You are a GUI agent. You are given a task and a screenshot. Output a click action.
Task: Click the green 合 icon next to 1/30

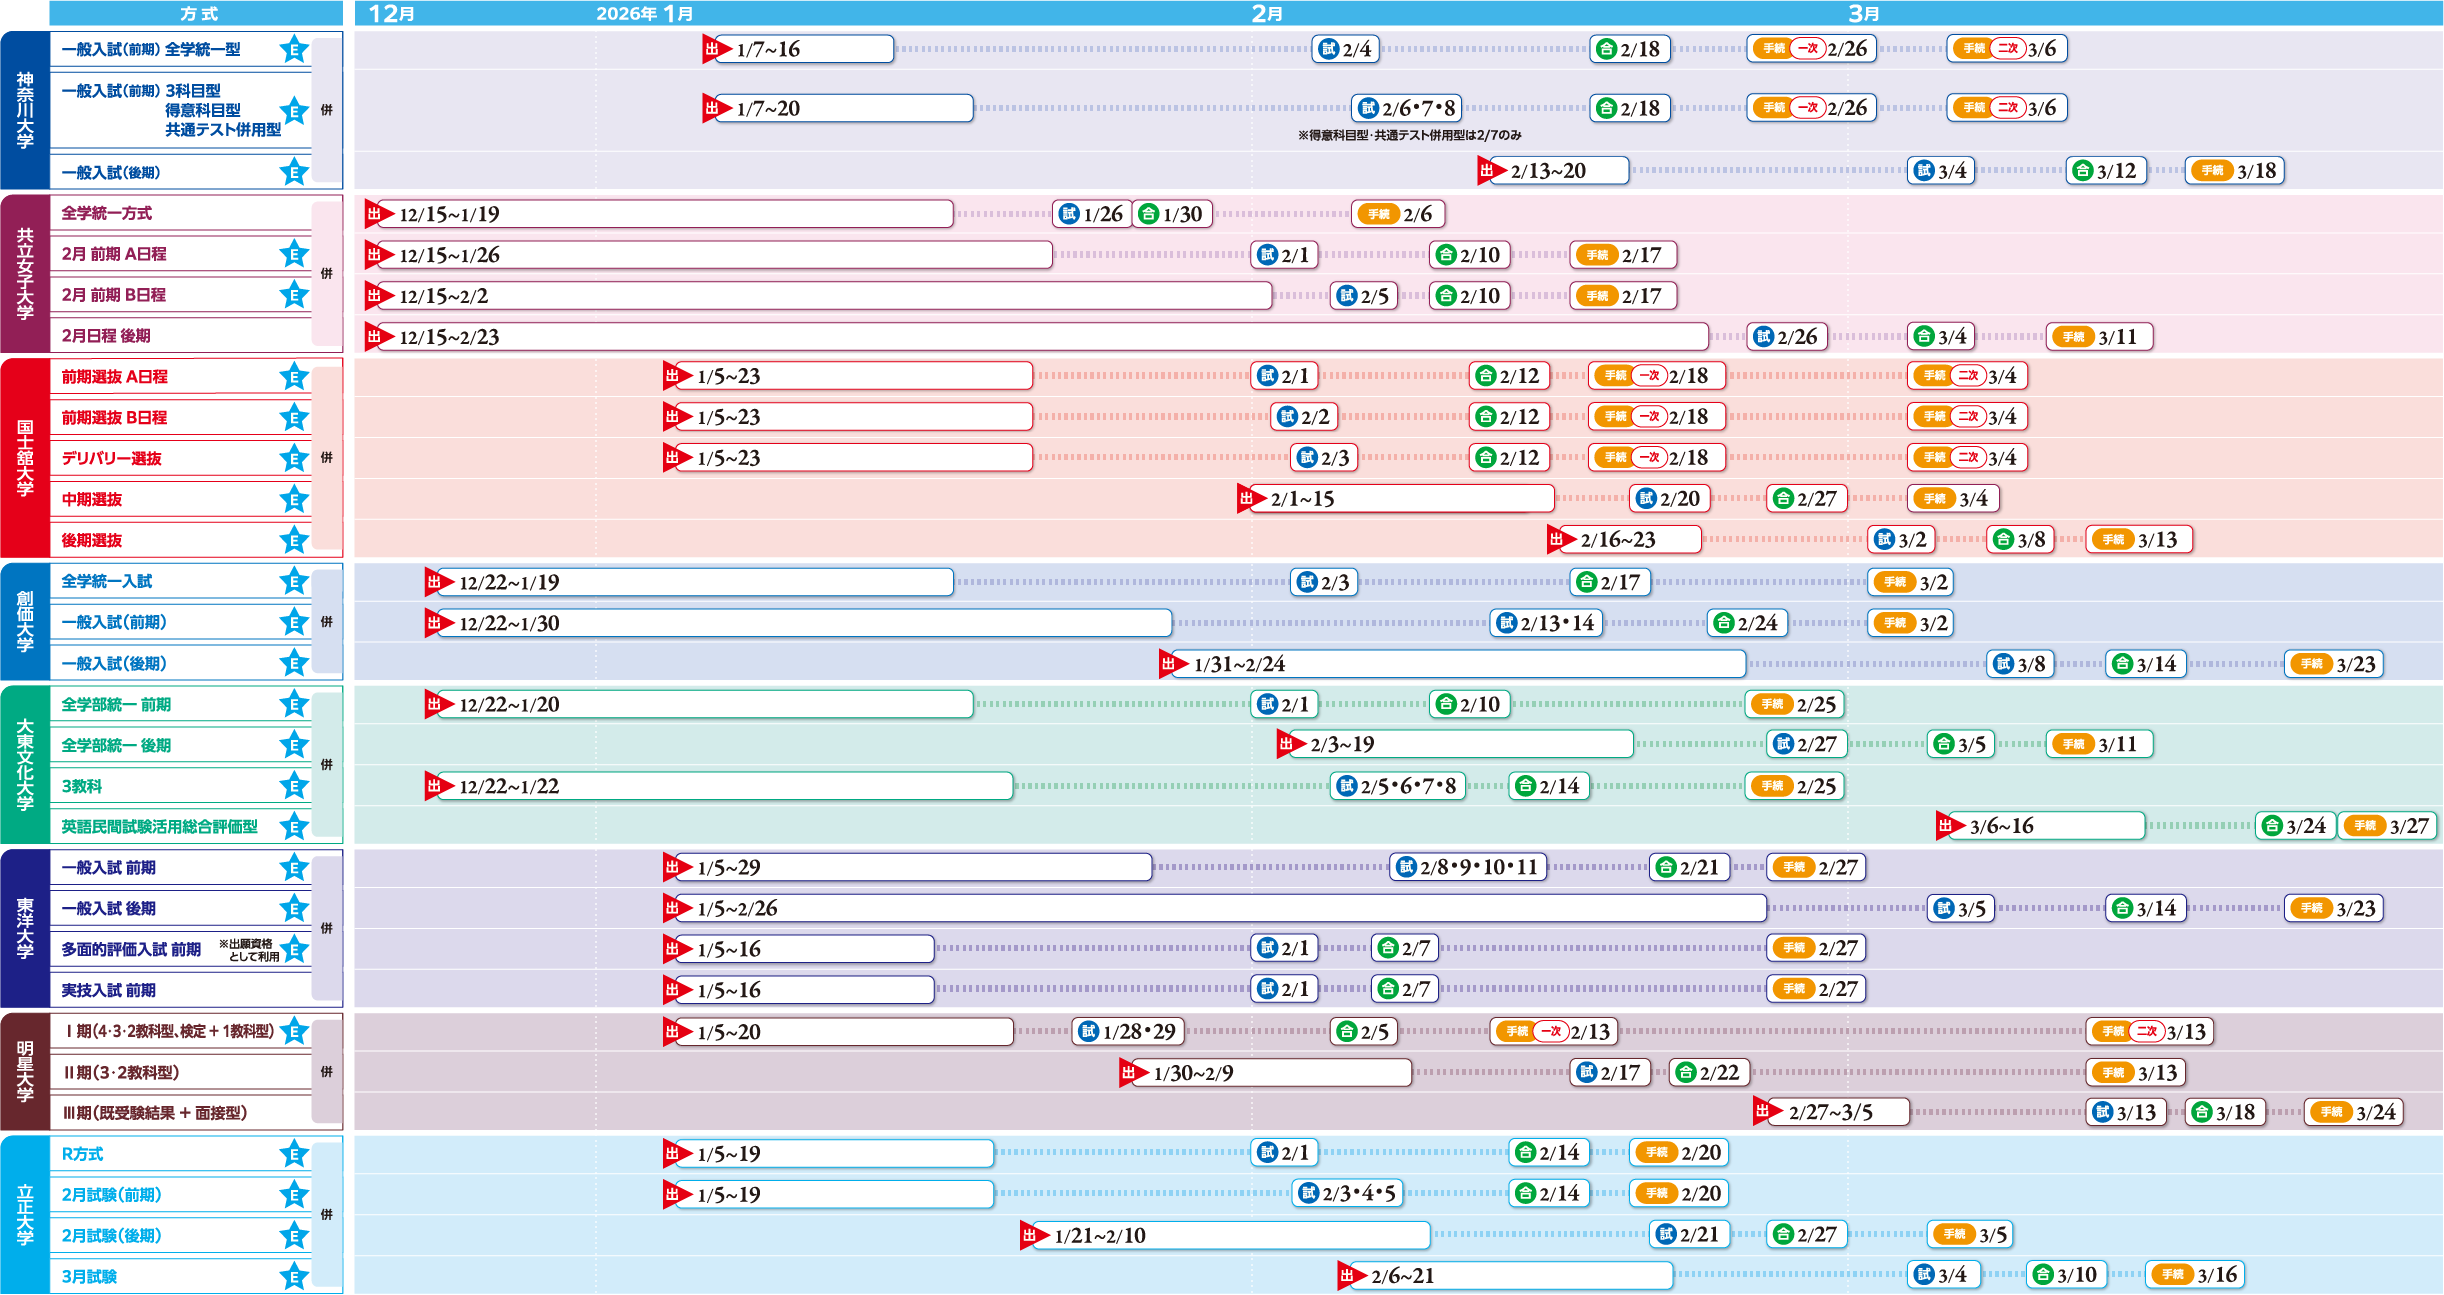(x=1148, y=214)
